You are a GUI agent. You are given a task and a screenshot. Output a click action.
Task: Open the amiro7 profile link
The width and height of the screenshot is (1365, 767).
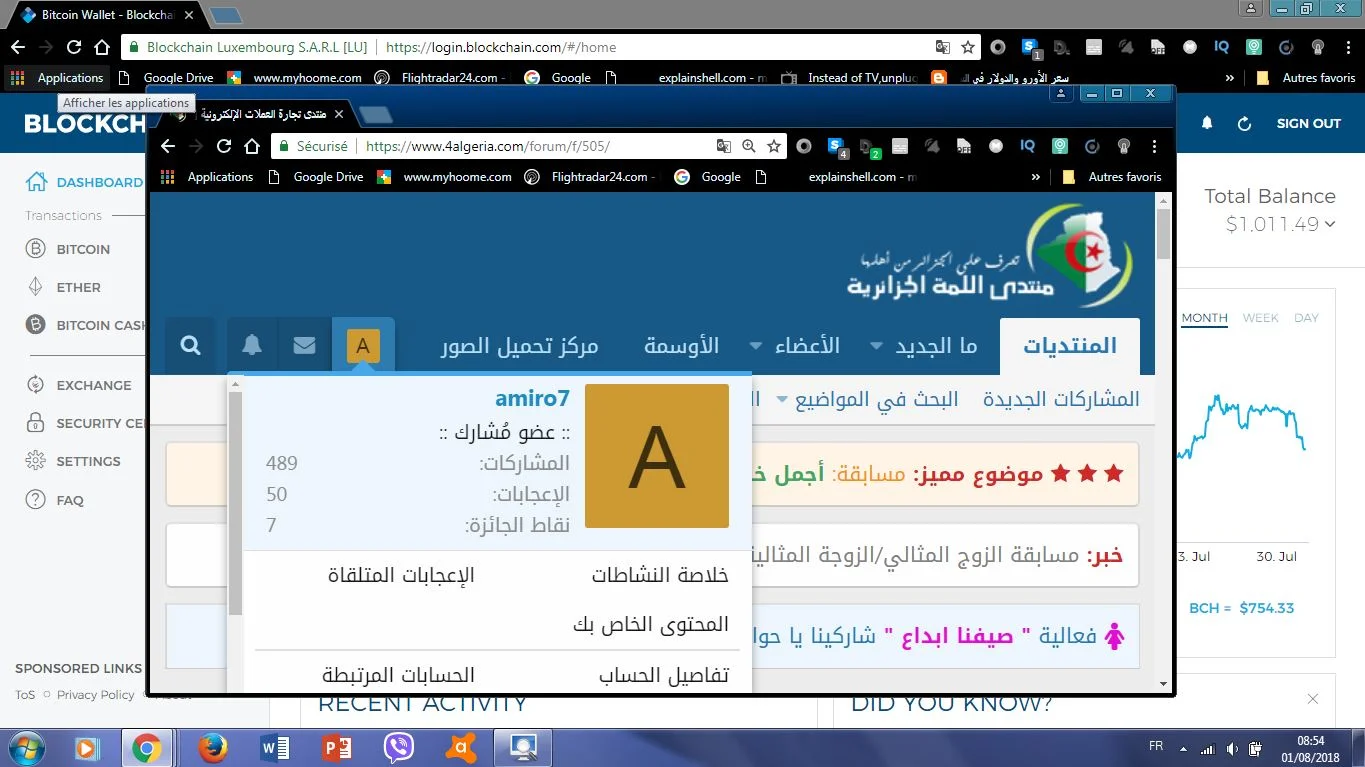532,398
